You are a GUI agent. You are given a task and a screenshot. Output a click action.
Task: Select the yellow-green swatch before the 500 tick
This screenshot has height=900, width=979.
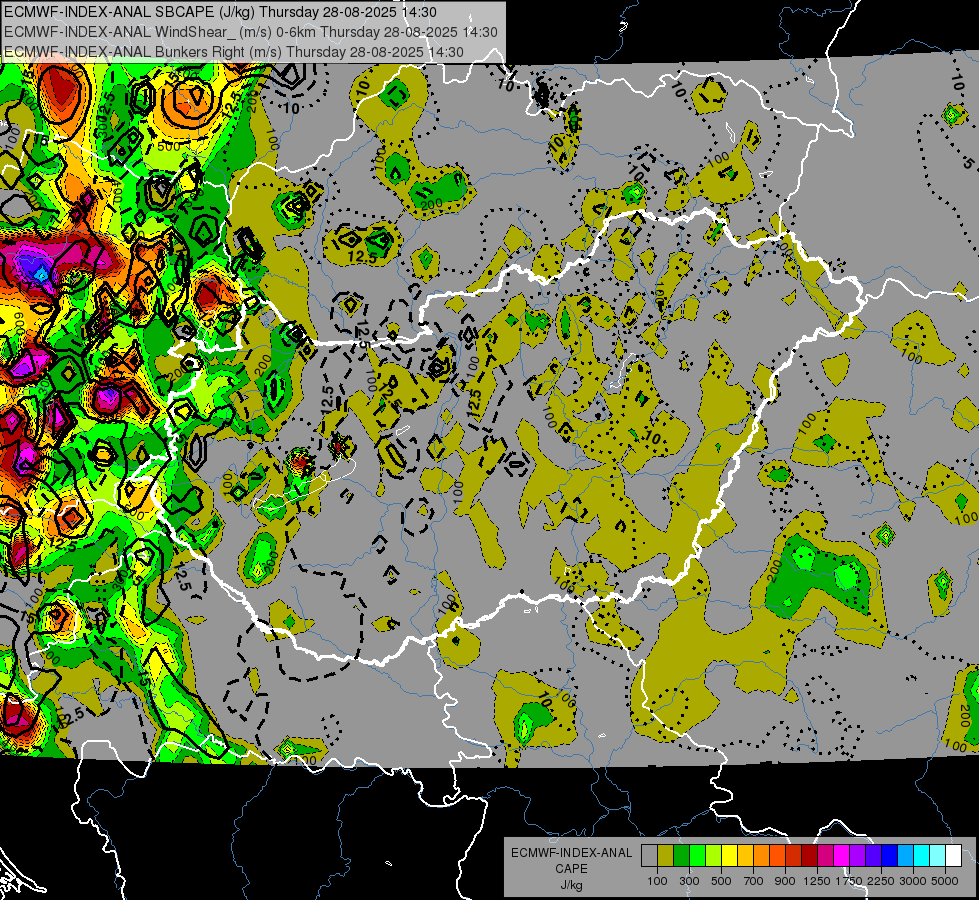click(x=713, y=855)
